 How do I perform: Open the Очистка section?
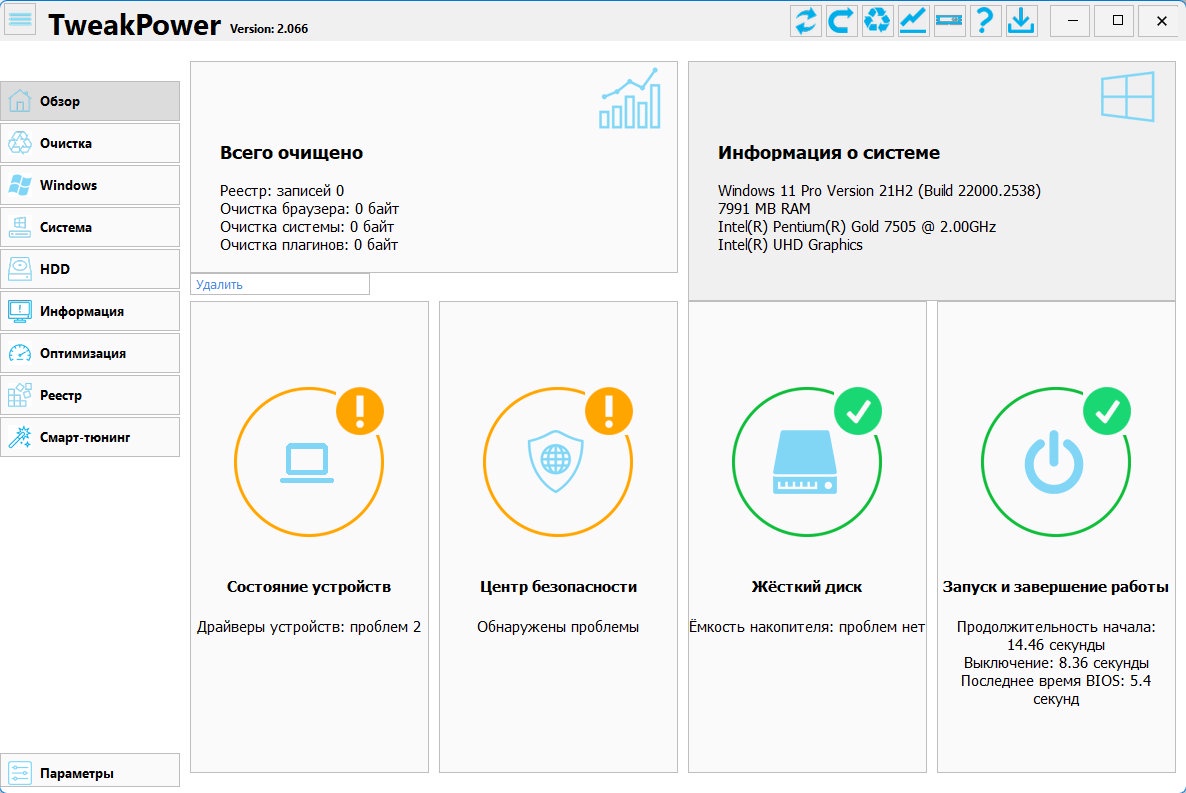[90, 143]
